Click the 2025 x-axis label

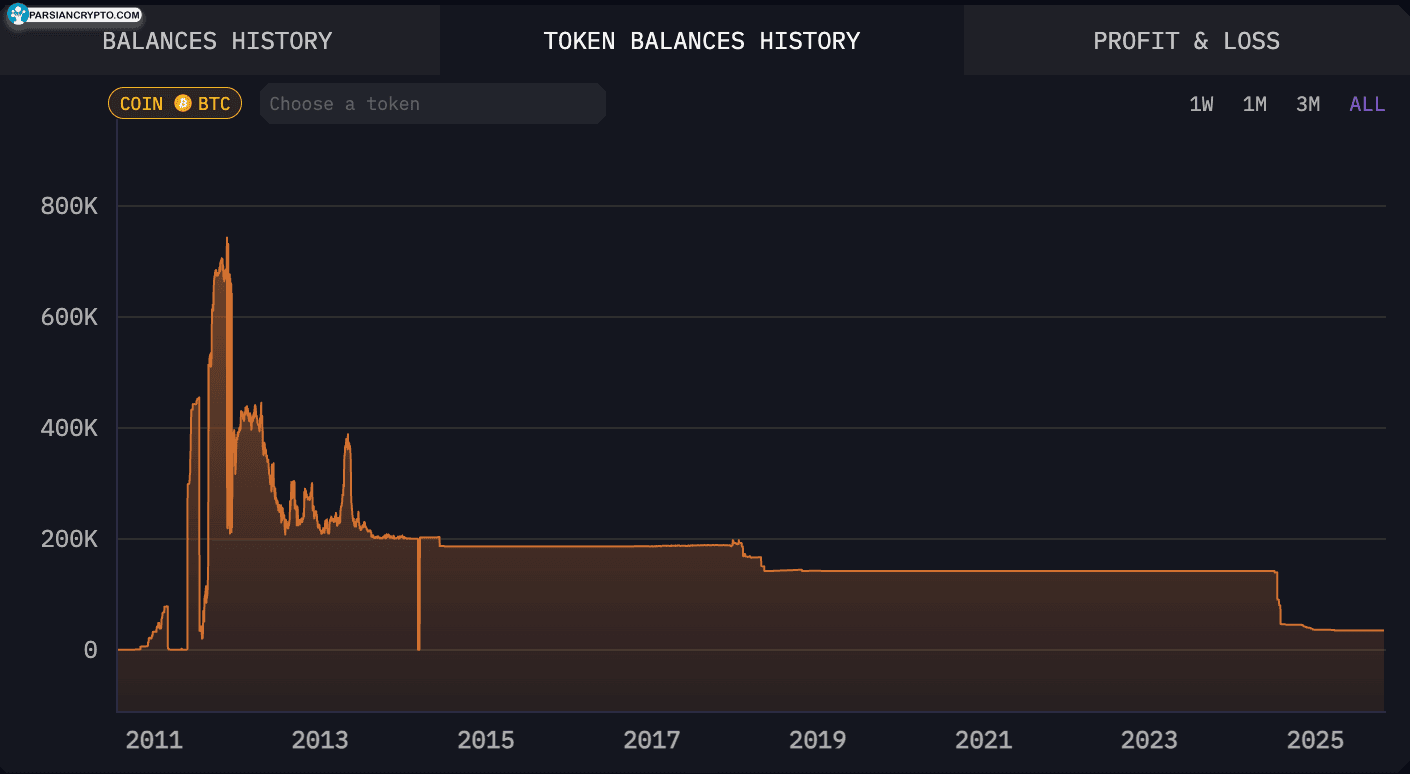(x=1315, y=741)
